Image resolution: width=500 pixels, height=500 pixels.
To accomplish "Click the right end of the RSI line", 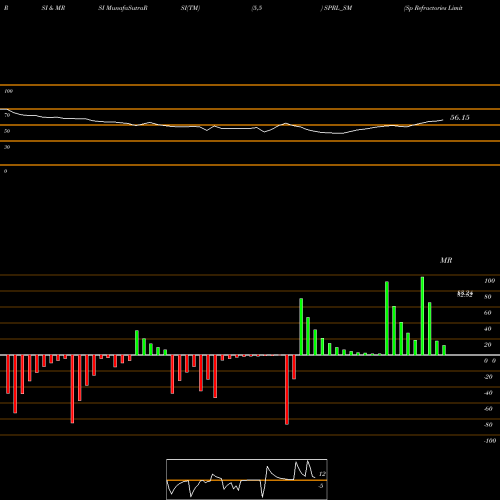I will 443,120.
